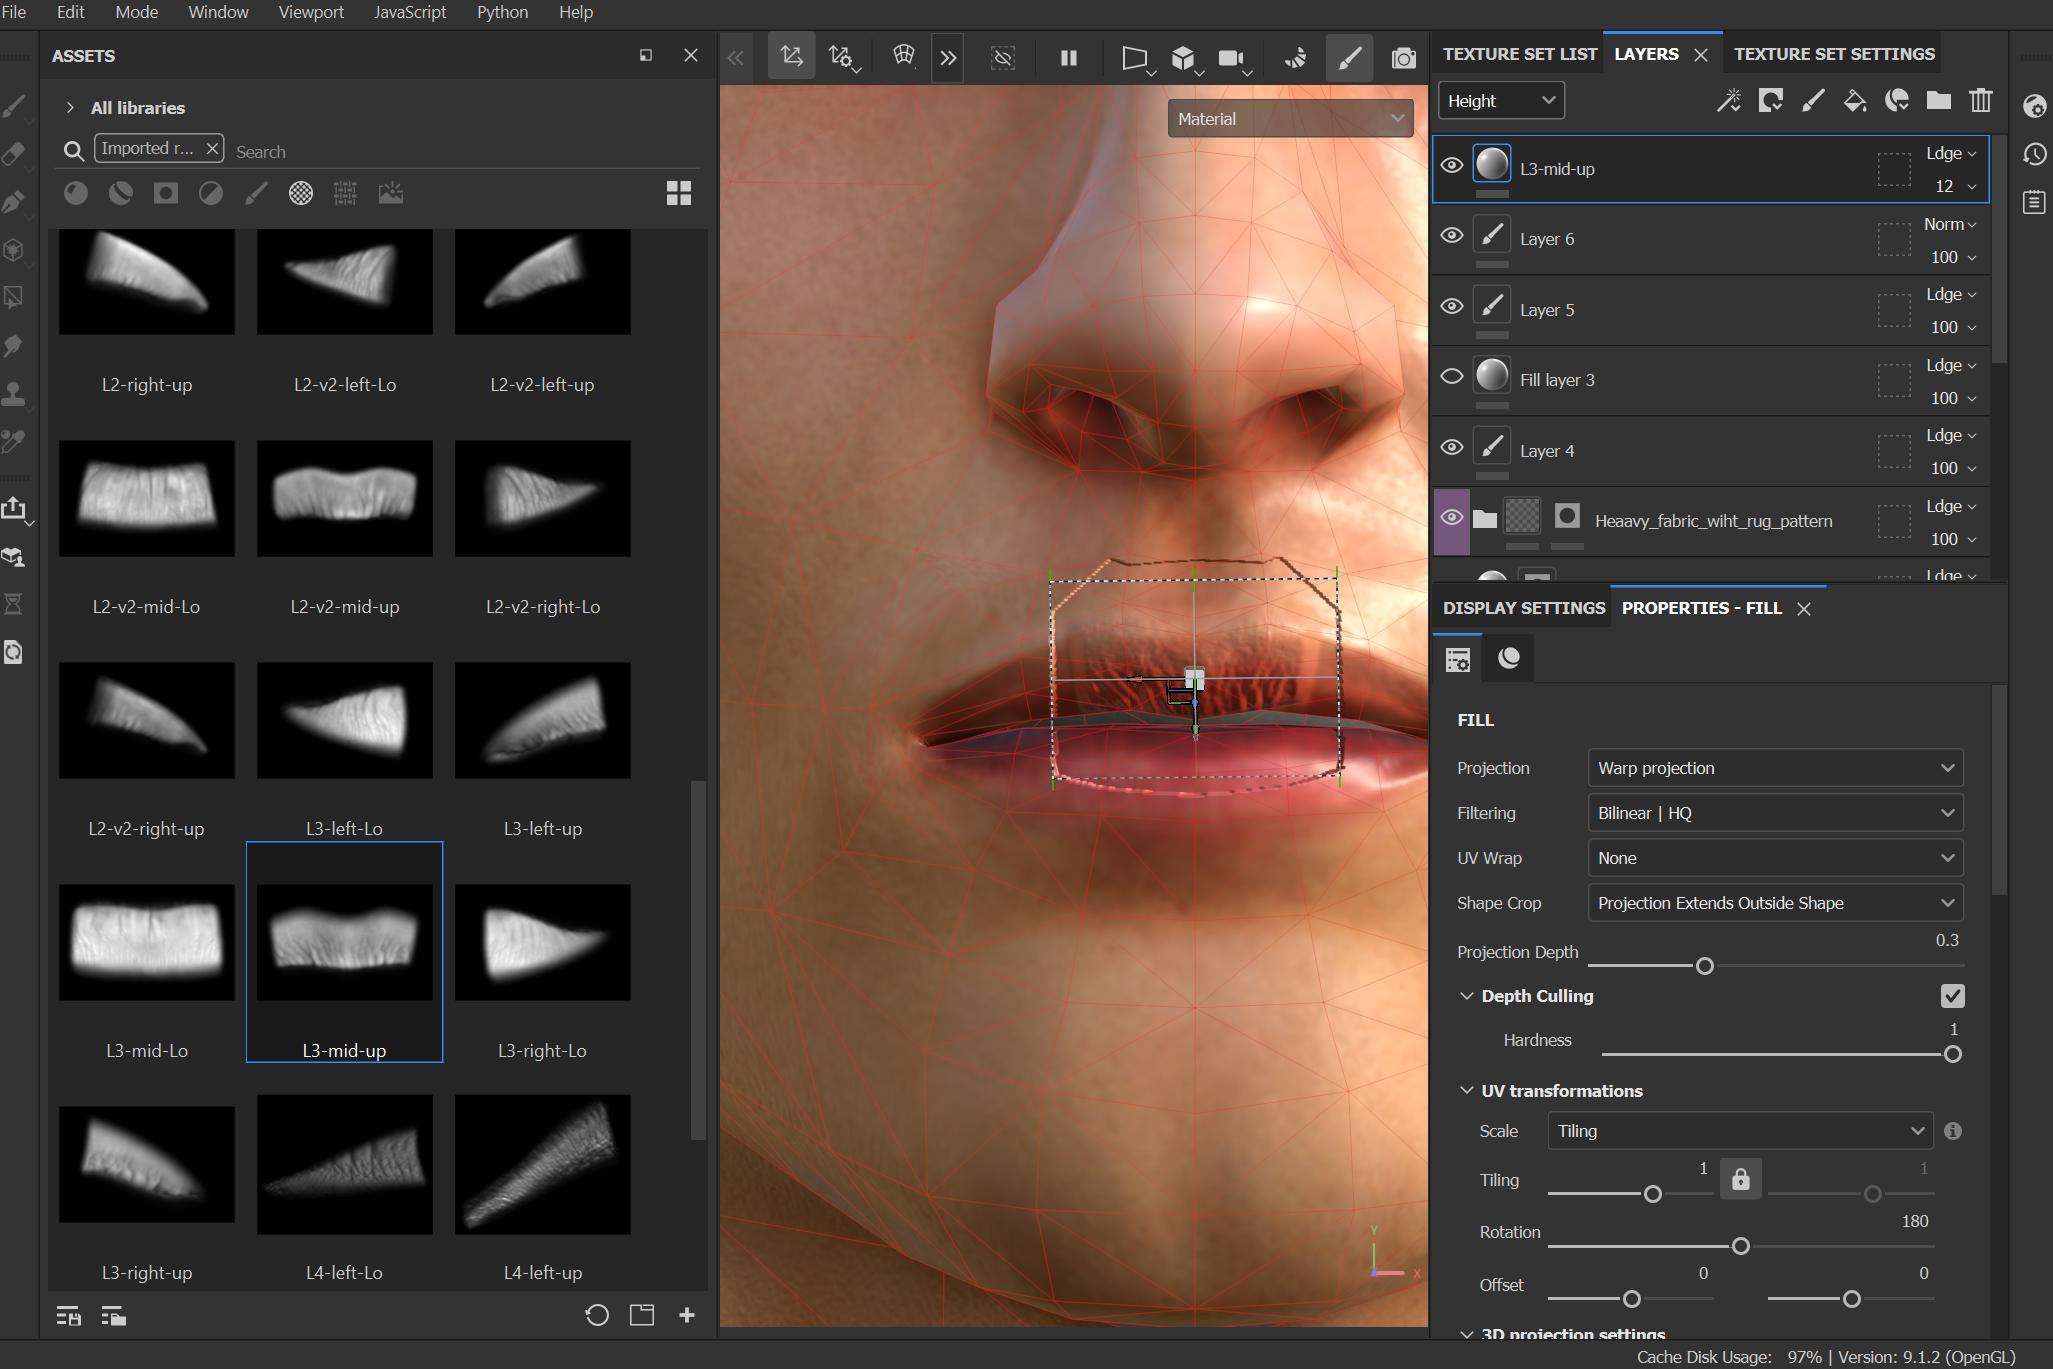Disable the Depth Culling checkbox
Viewport: 2053px width, 1369px height.
coord(1953,995)
